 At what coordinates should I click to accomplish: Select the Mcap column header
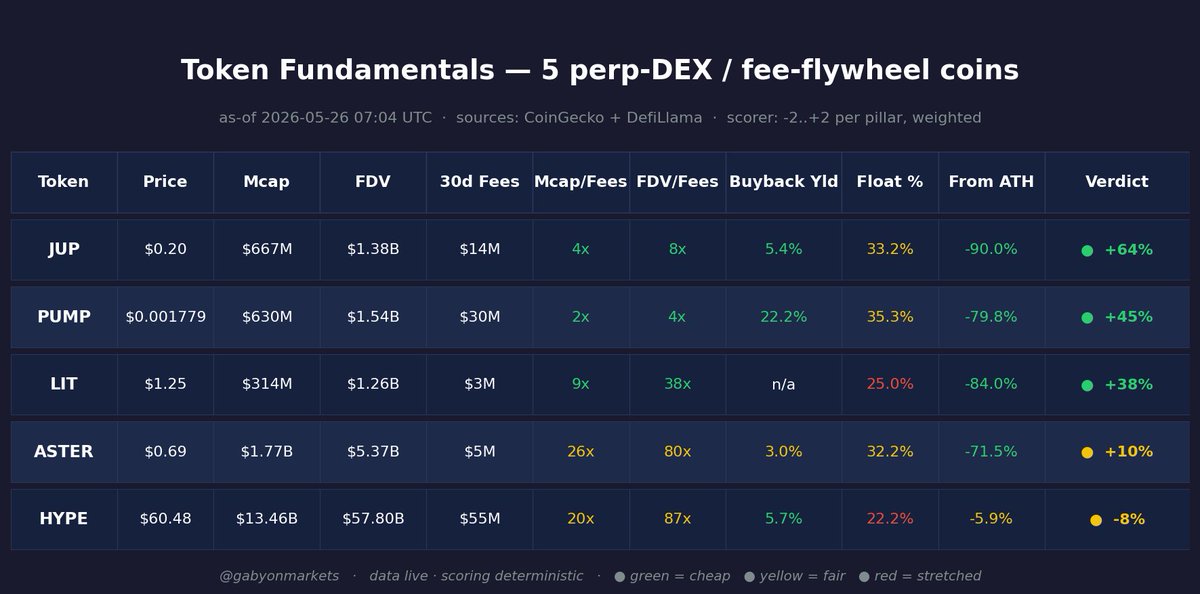[x=266, y=182]
